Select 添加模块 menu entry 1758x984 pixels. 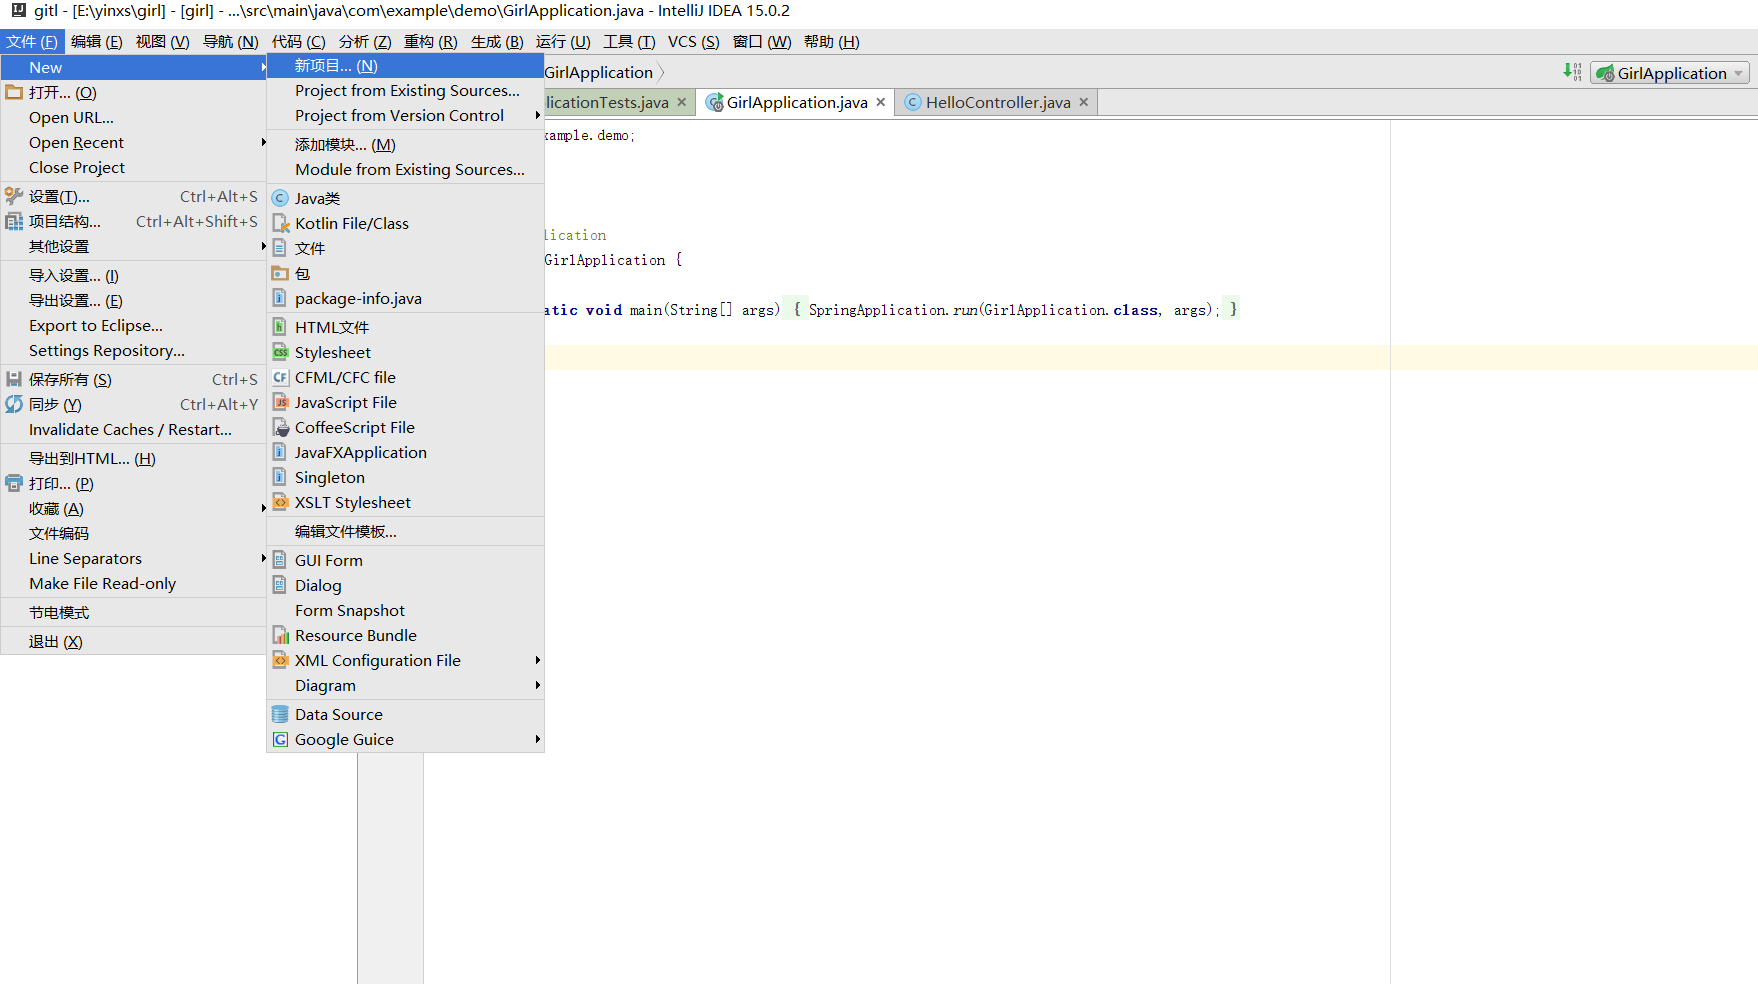pos(405,144)
